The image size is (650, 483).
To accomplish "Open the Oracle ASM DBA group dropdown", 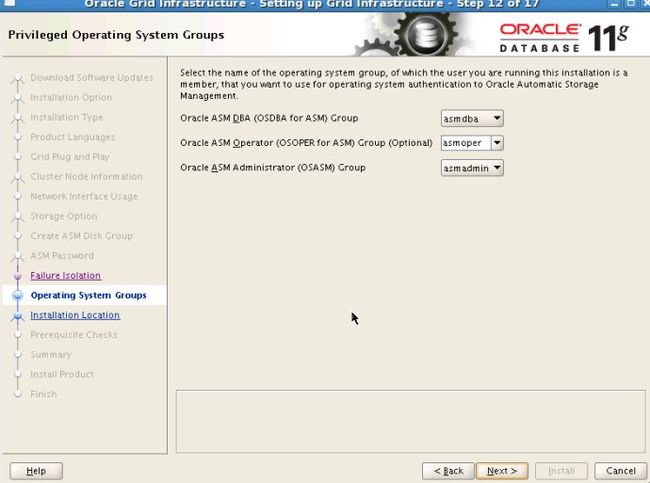I will point(472,119).
